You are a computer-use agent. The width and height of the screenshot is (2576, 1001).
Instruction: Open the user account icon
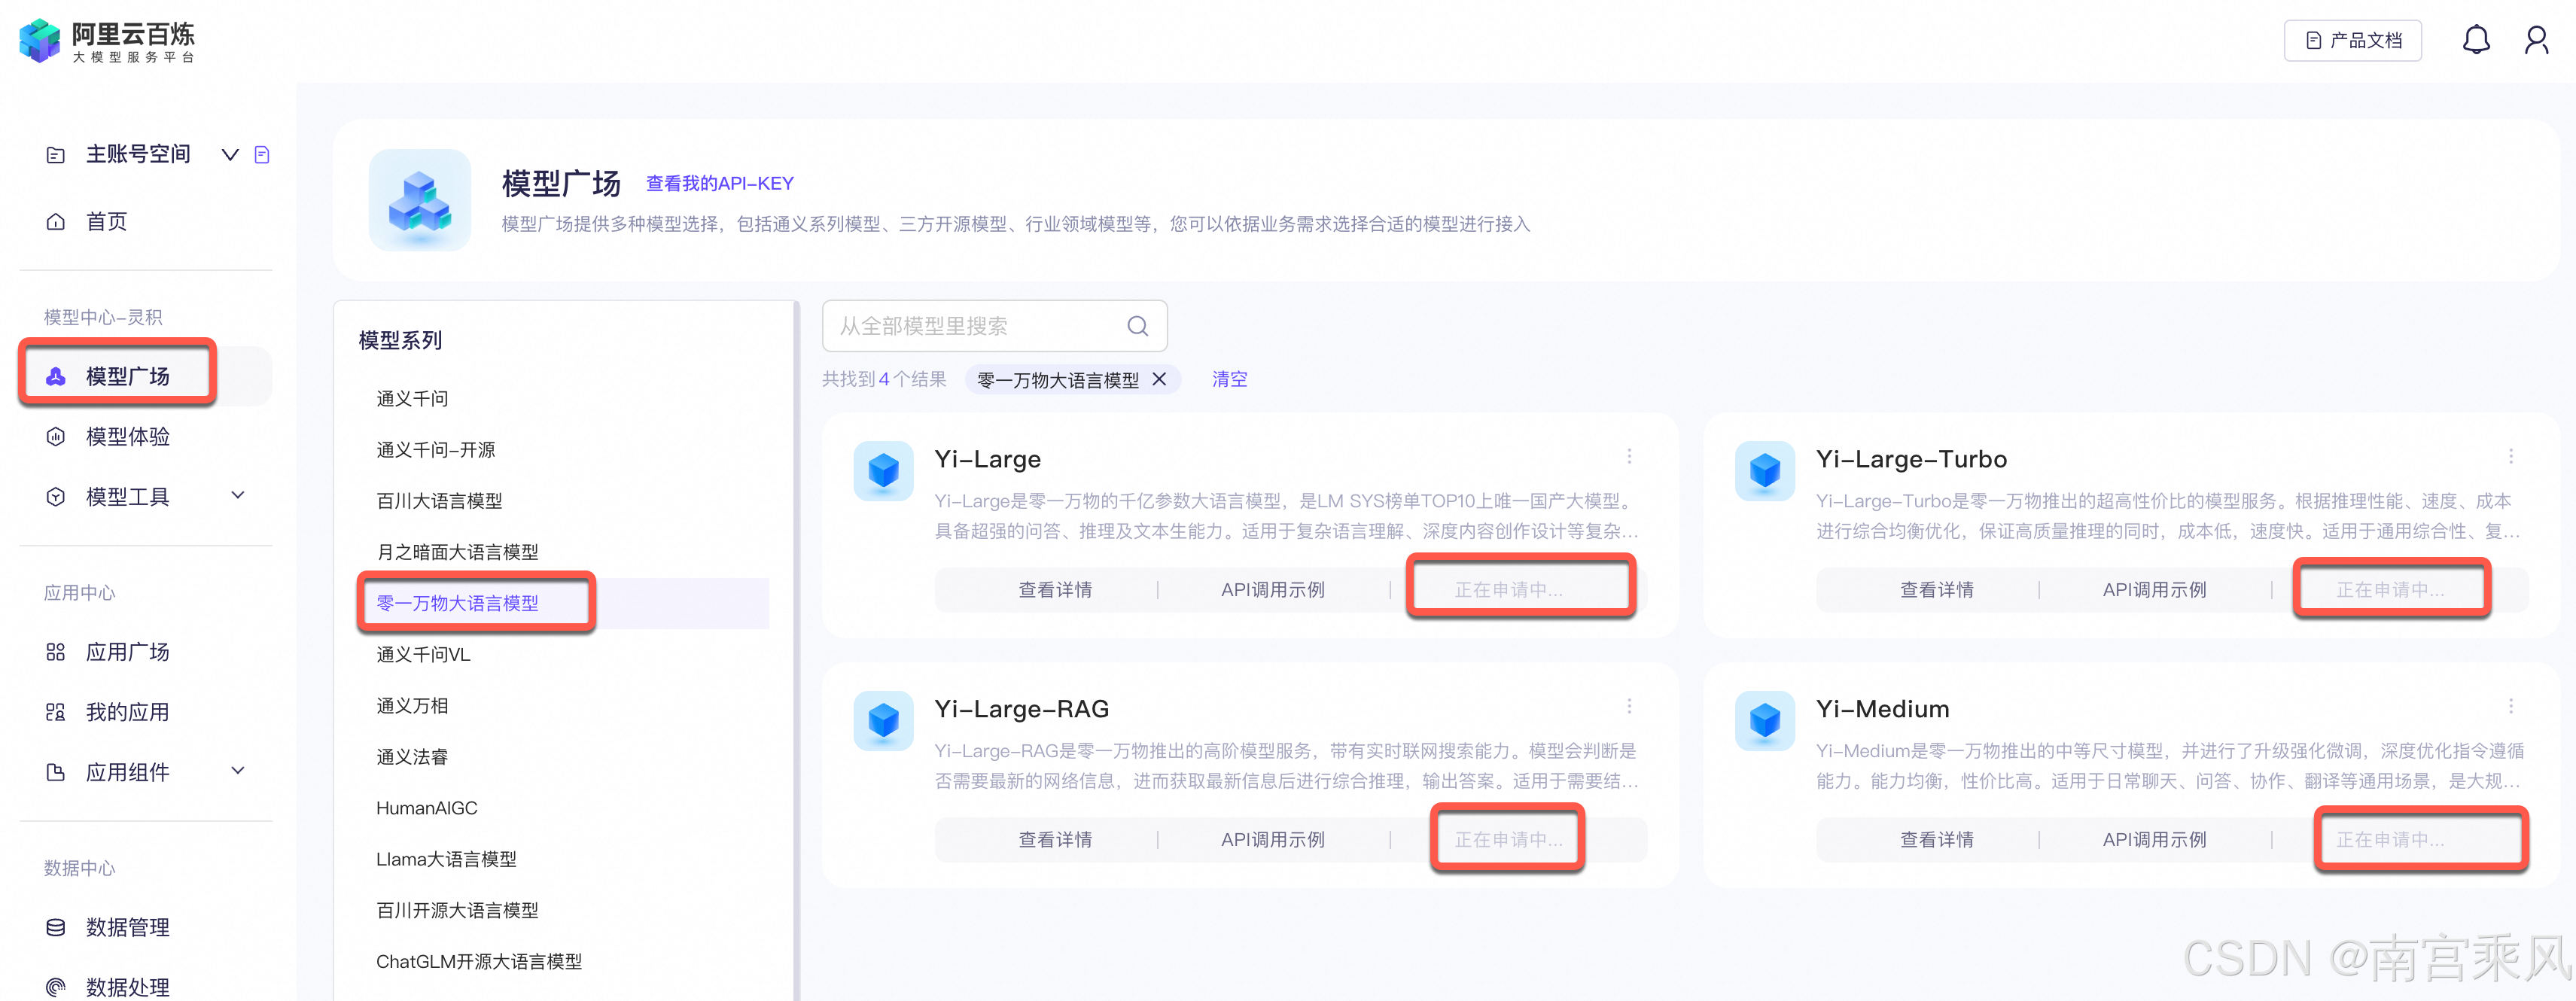[2537, 40]
